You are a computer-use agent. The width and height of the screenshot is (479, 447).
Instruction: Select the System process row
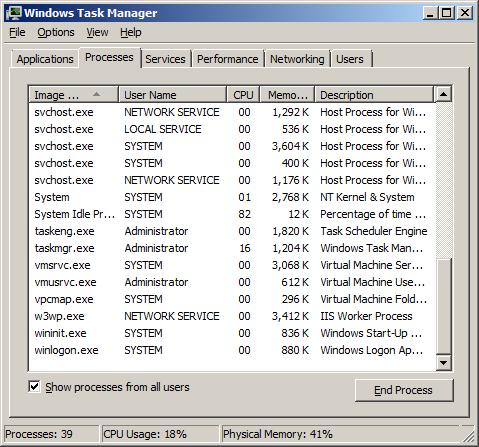tap(232, 197)
